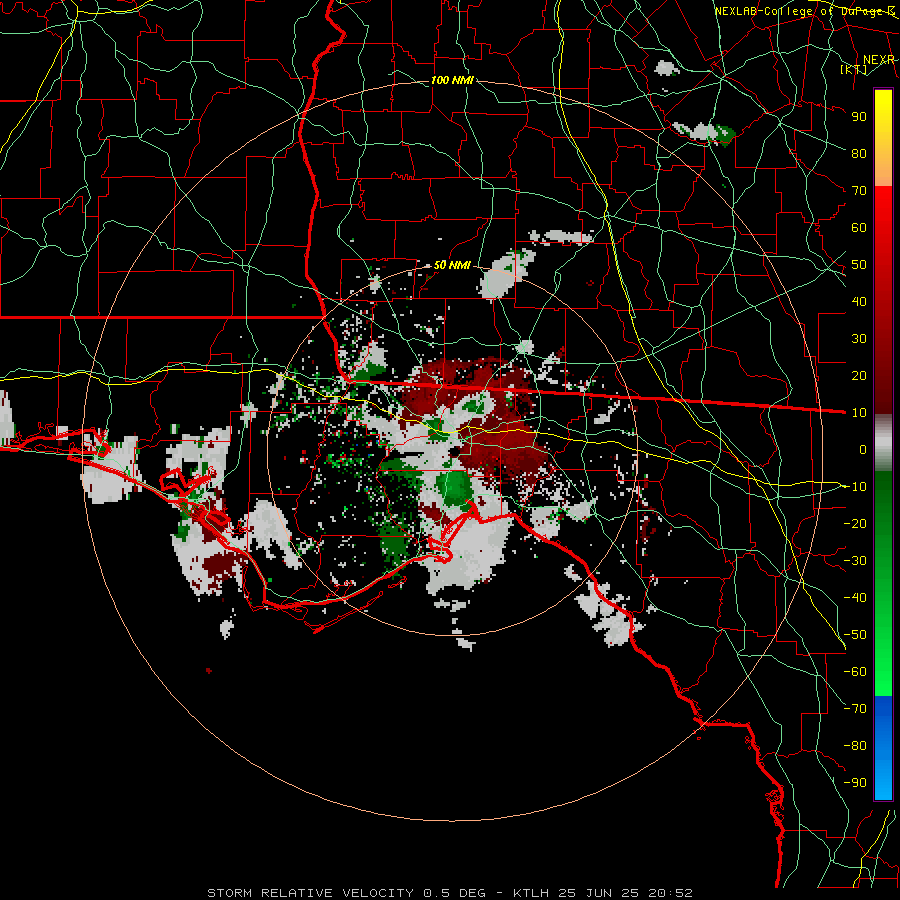Click the -70 value on velocity scale
The width and height of the screenshot is (900, 900).
(x=855, y=709)
